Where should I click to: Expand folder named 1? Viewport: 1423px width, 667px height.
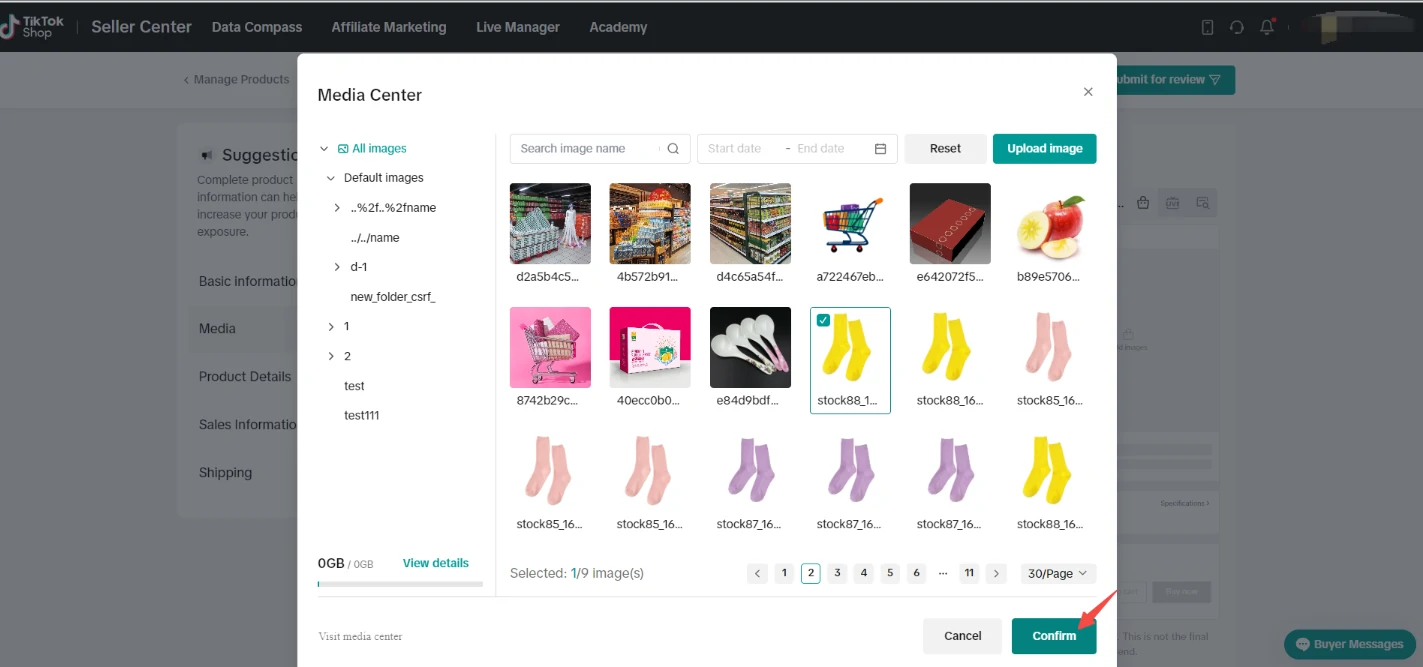[x=331, y=327]
